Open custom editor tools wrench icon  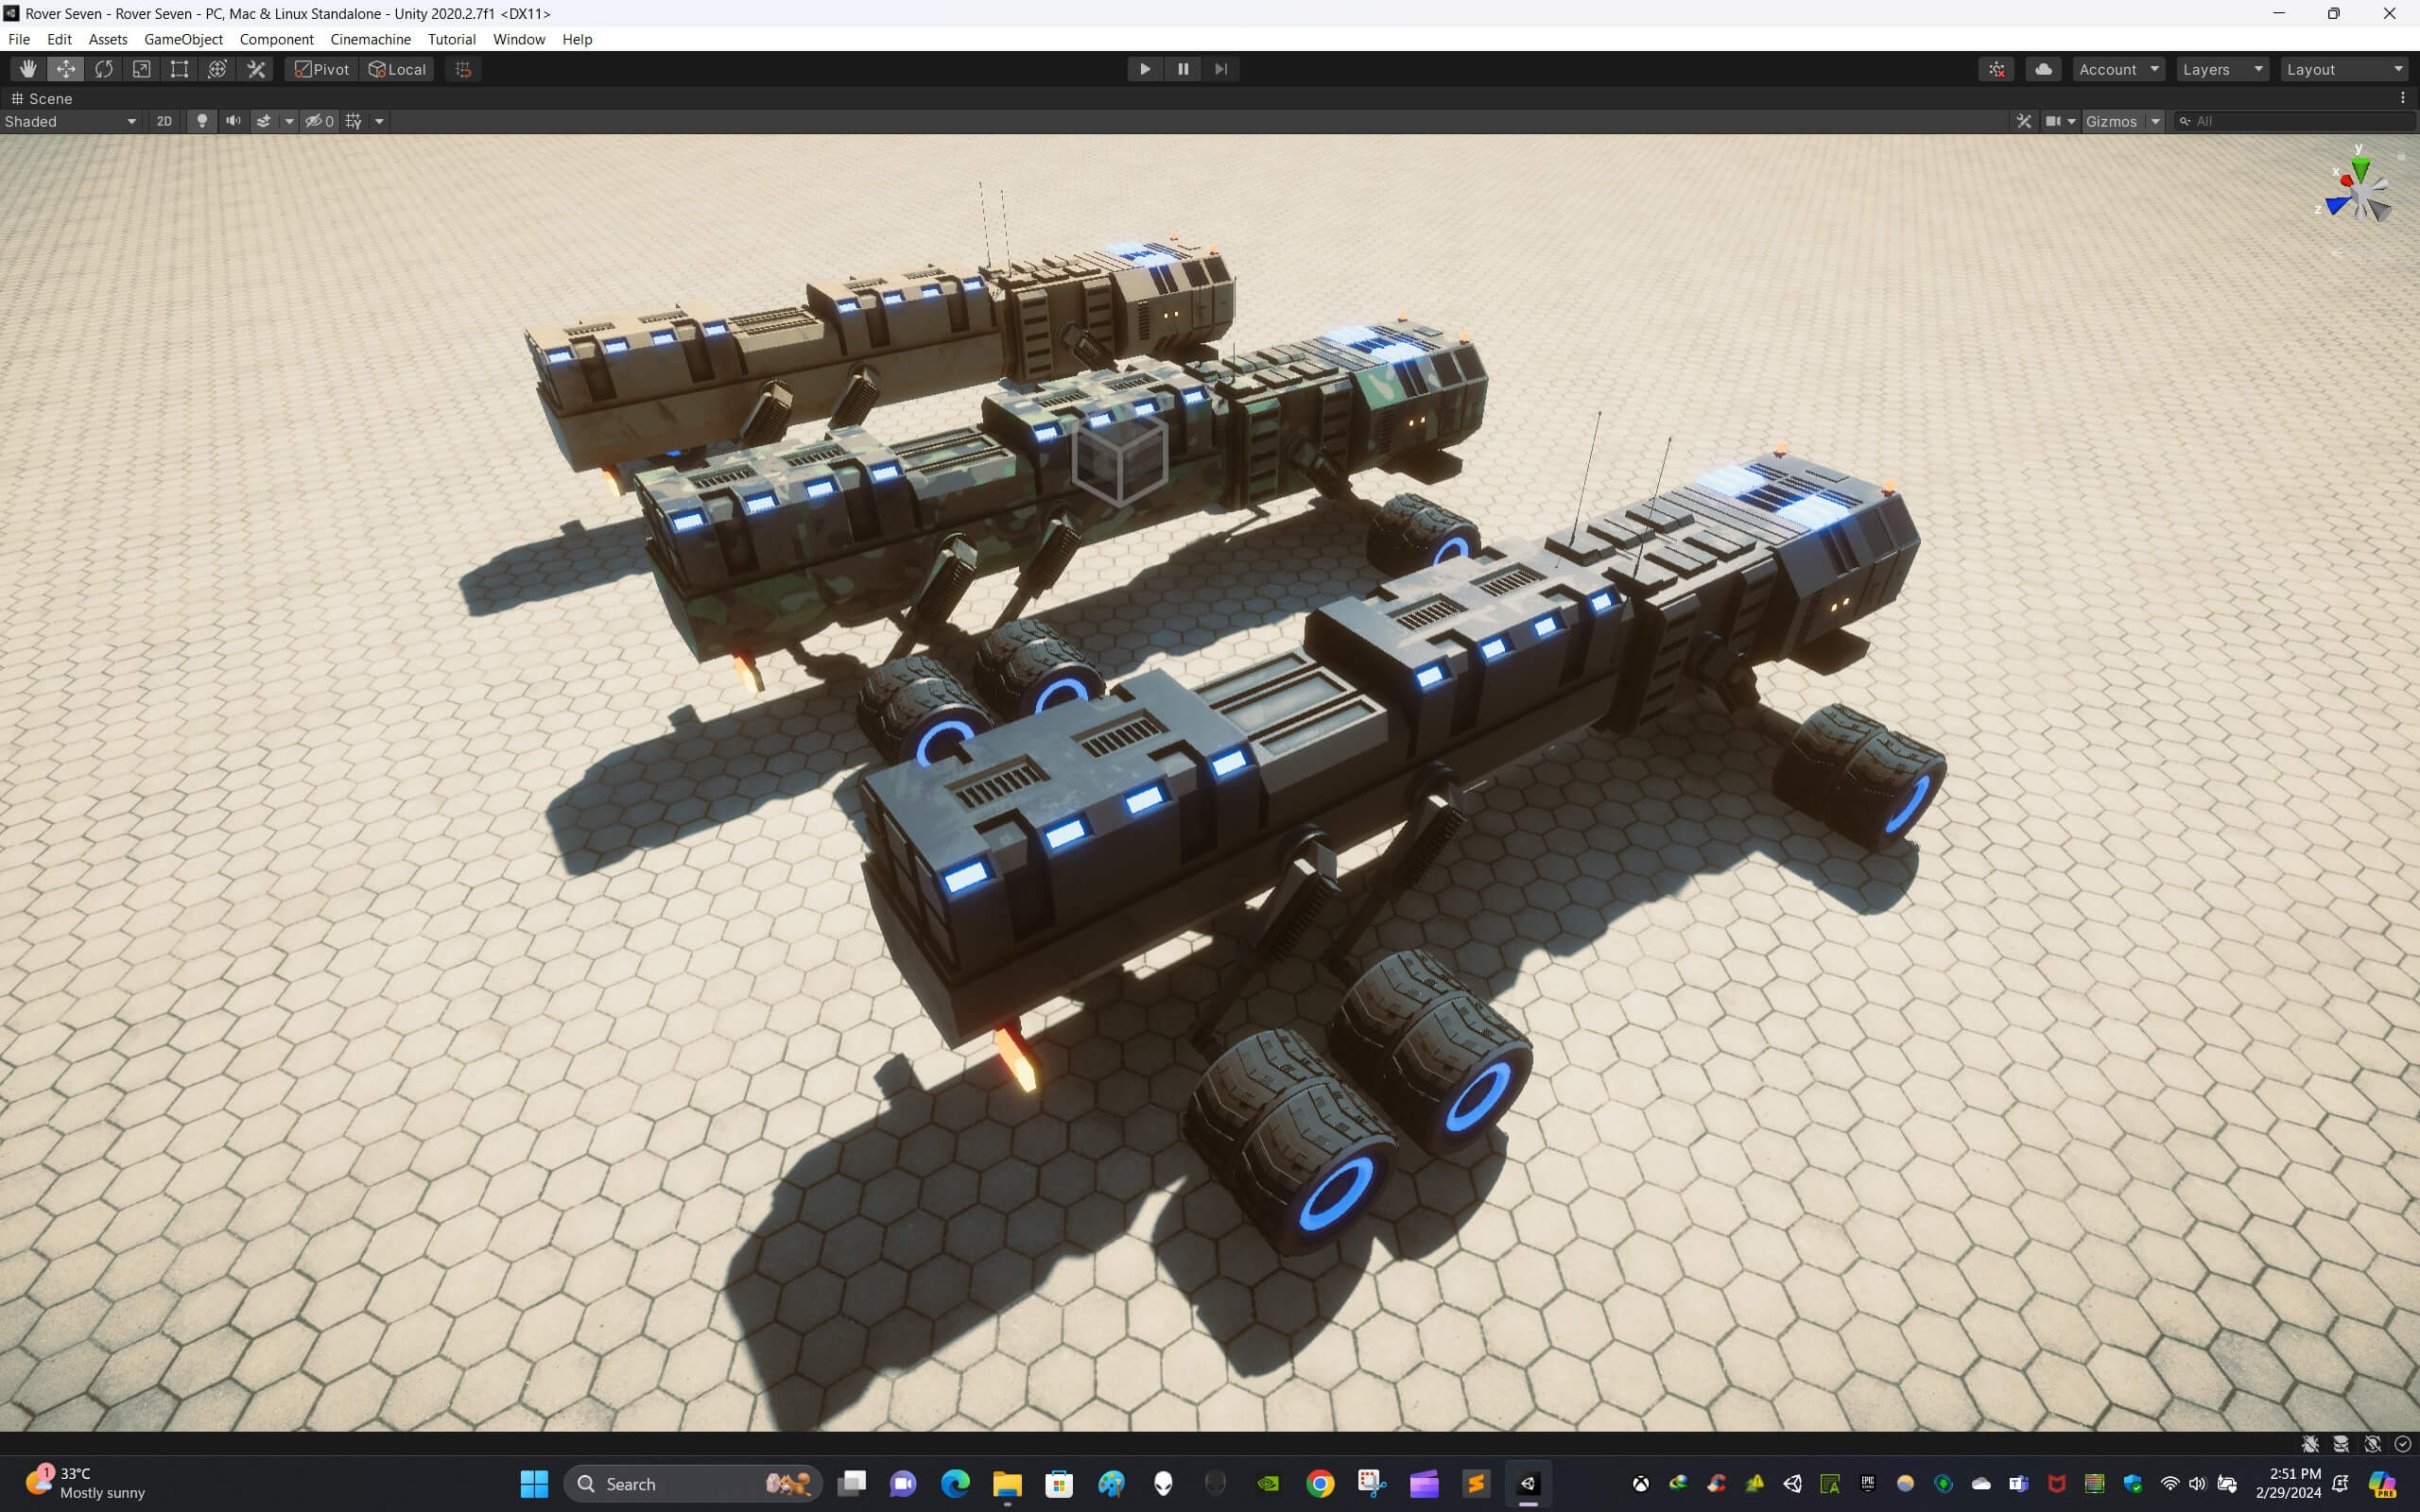pyautogui.click(x=256, y=69)
